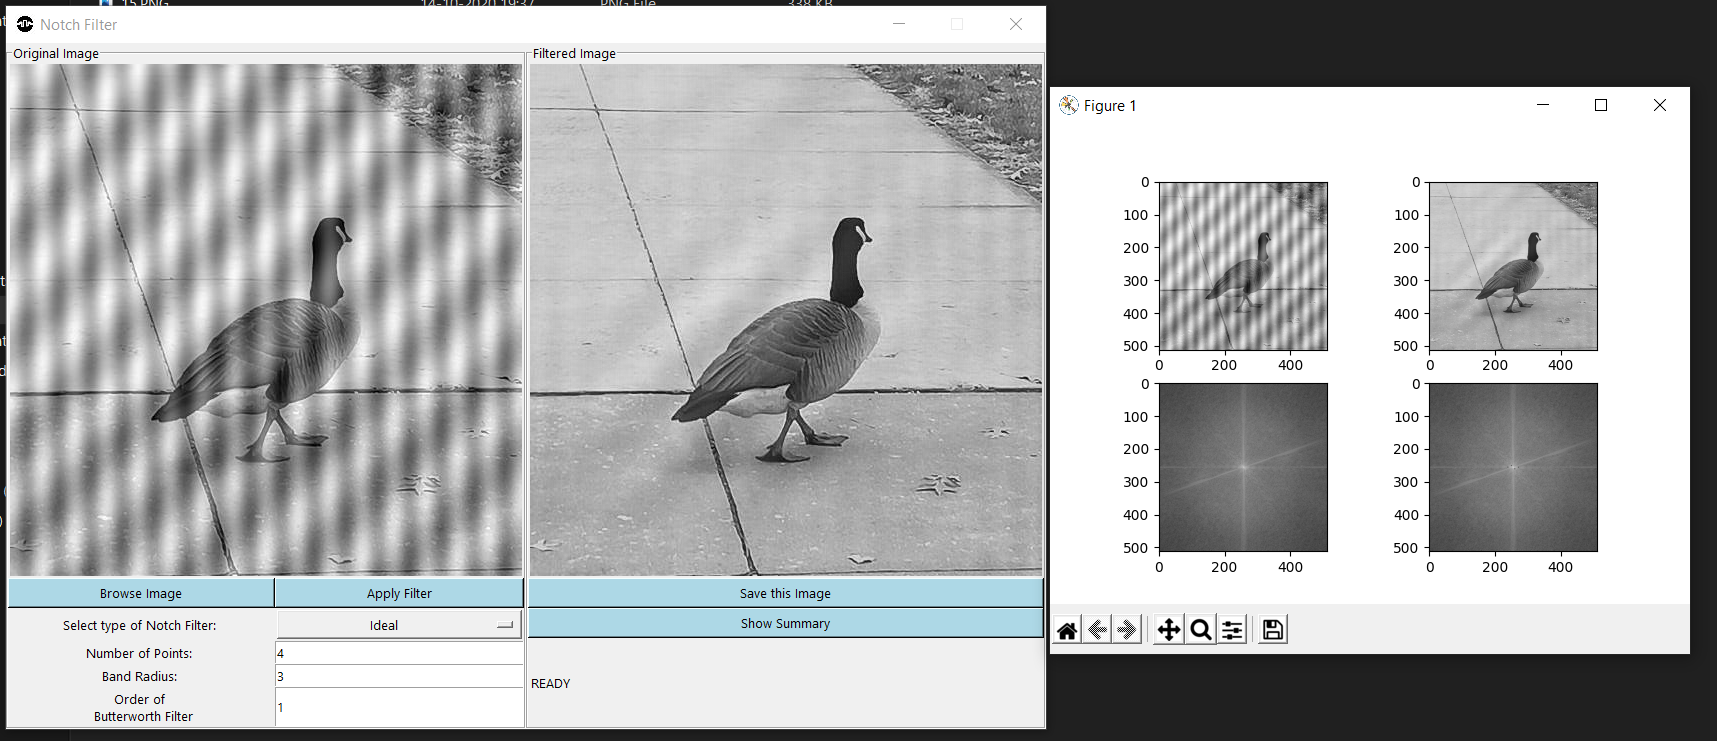Click the Browse Image button
The height and width of the screenshot is (741, 1717).
click(x=141, y=593)
